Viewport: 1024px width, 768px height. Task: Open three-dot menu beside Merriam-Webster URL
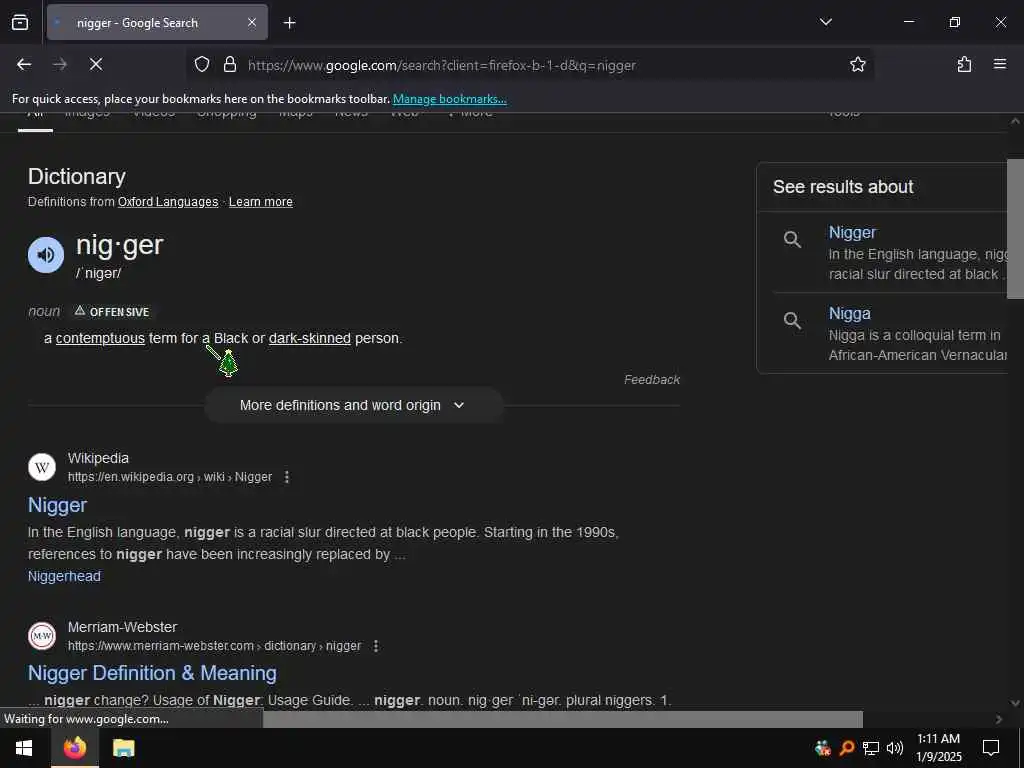click(376, 646)
